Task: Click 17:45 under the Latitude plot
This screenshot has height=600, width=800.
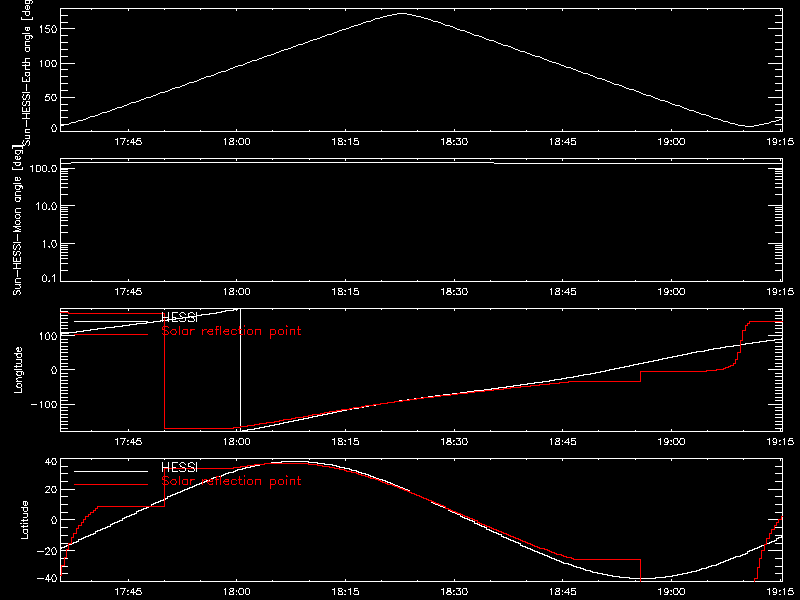Action: point(128,591)
